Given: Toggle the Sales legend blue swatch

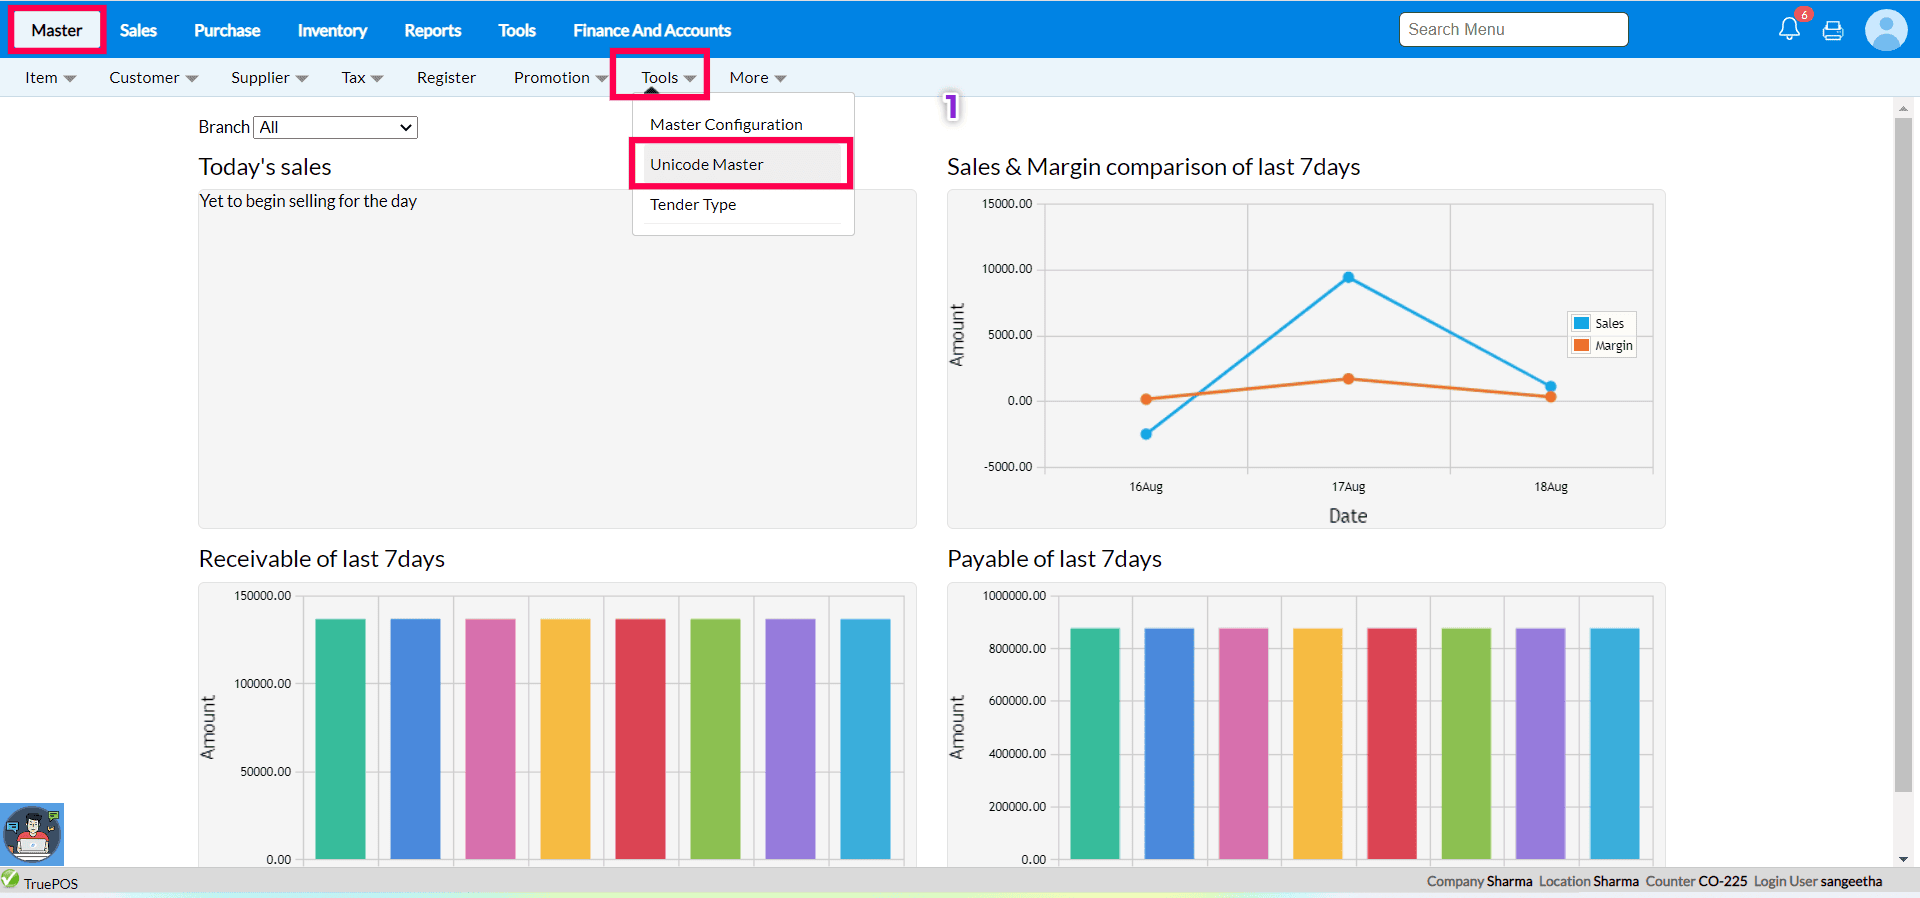Looking at the screenshot, I should click(x=1581, y=323).
